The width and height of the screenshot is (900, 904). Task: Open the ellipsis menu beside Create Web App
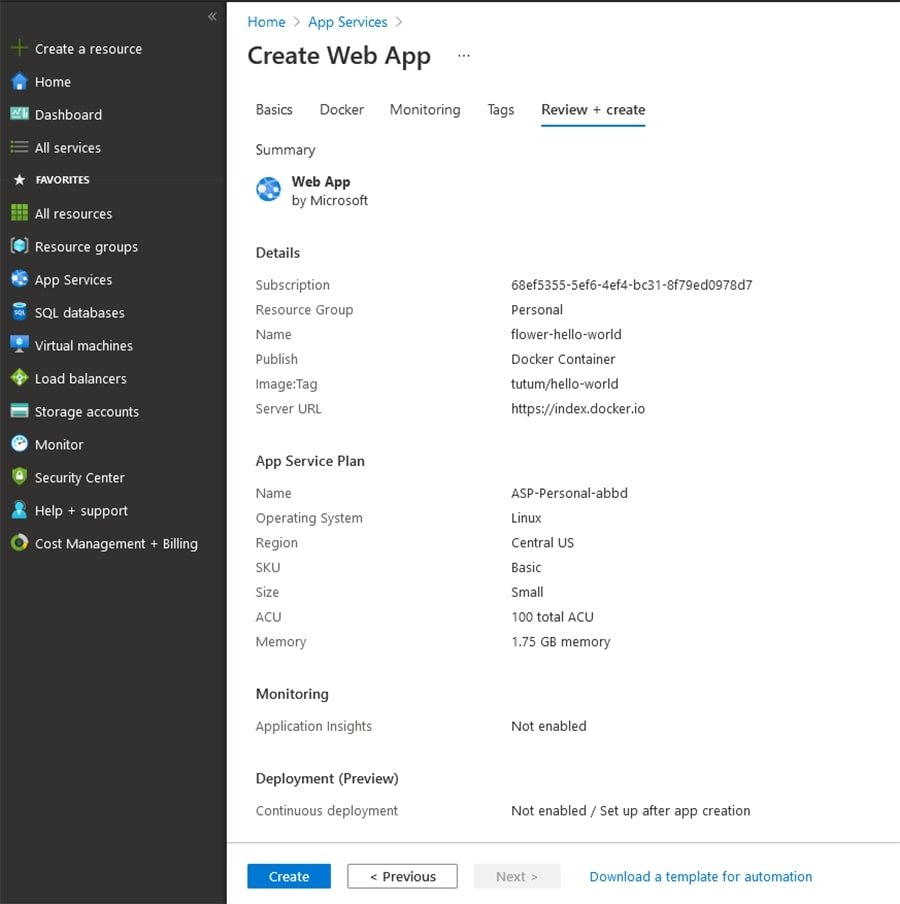click(463, 56)
